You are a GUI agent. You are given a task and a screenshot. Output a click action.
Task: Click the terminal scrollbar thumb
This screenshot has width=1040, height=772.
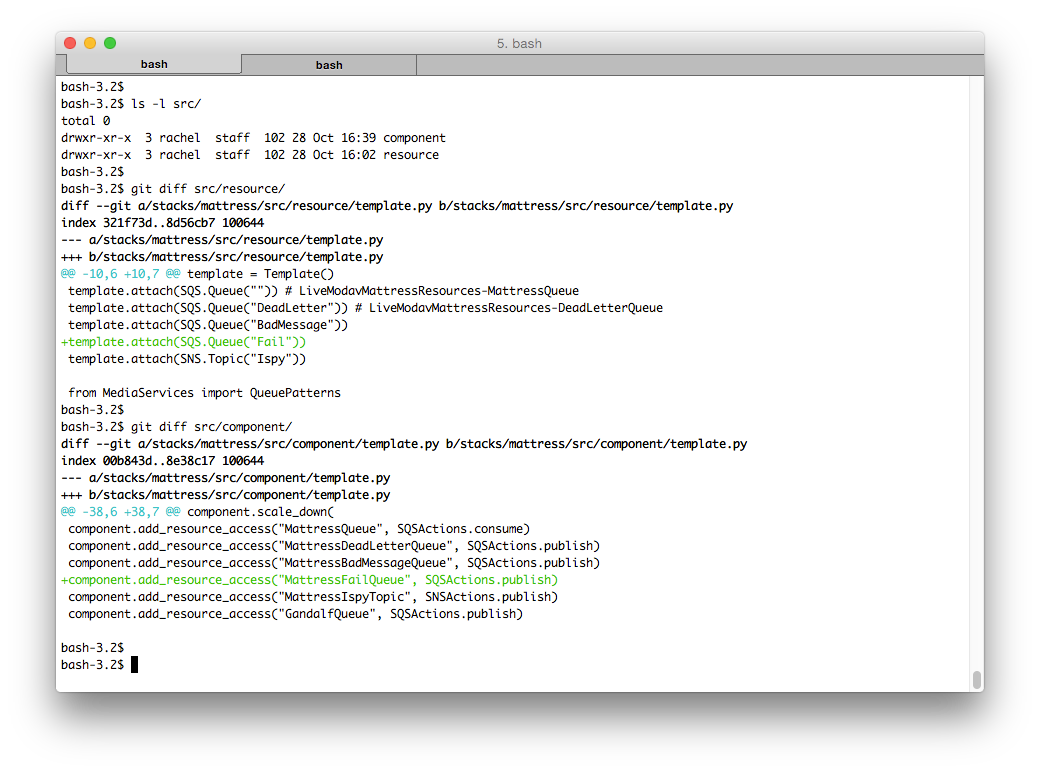coord(976,680)
